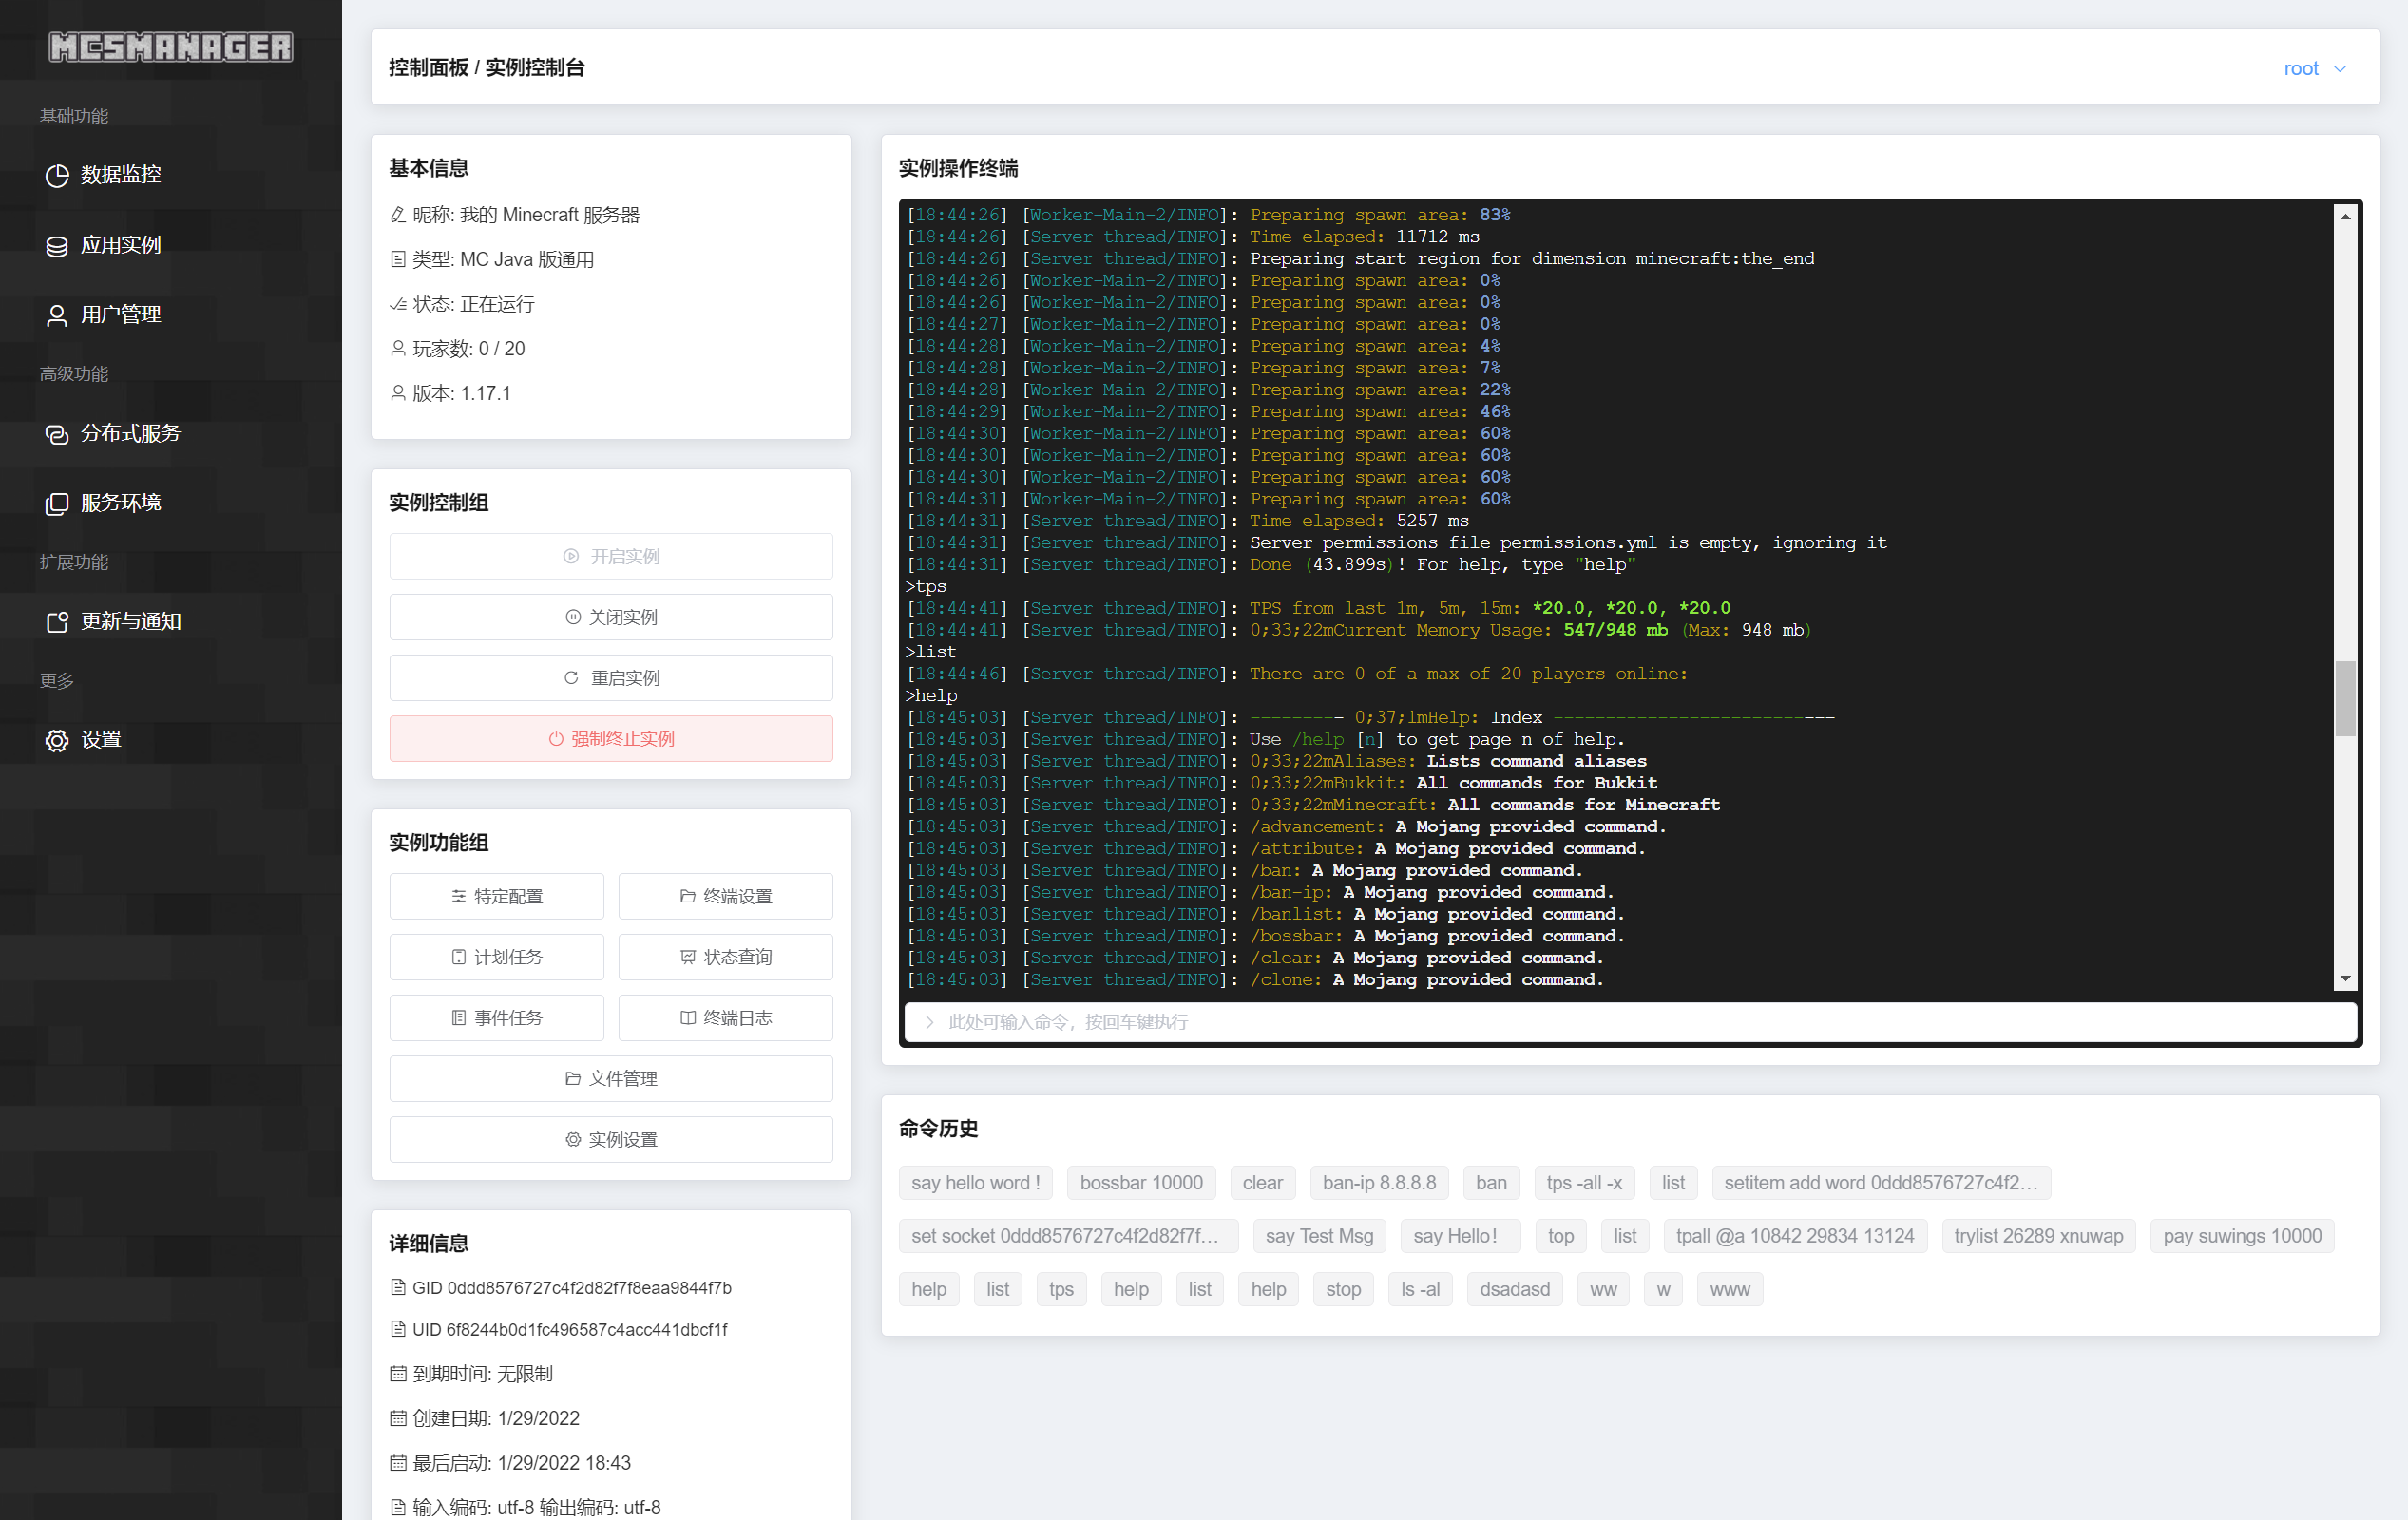Click the edit pencil icon next to nickname
The height and width of the screenshot is (1520, 2408).
397,215
